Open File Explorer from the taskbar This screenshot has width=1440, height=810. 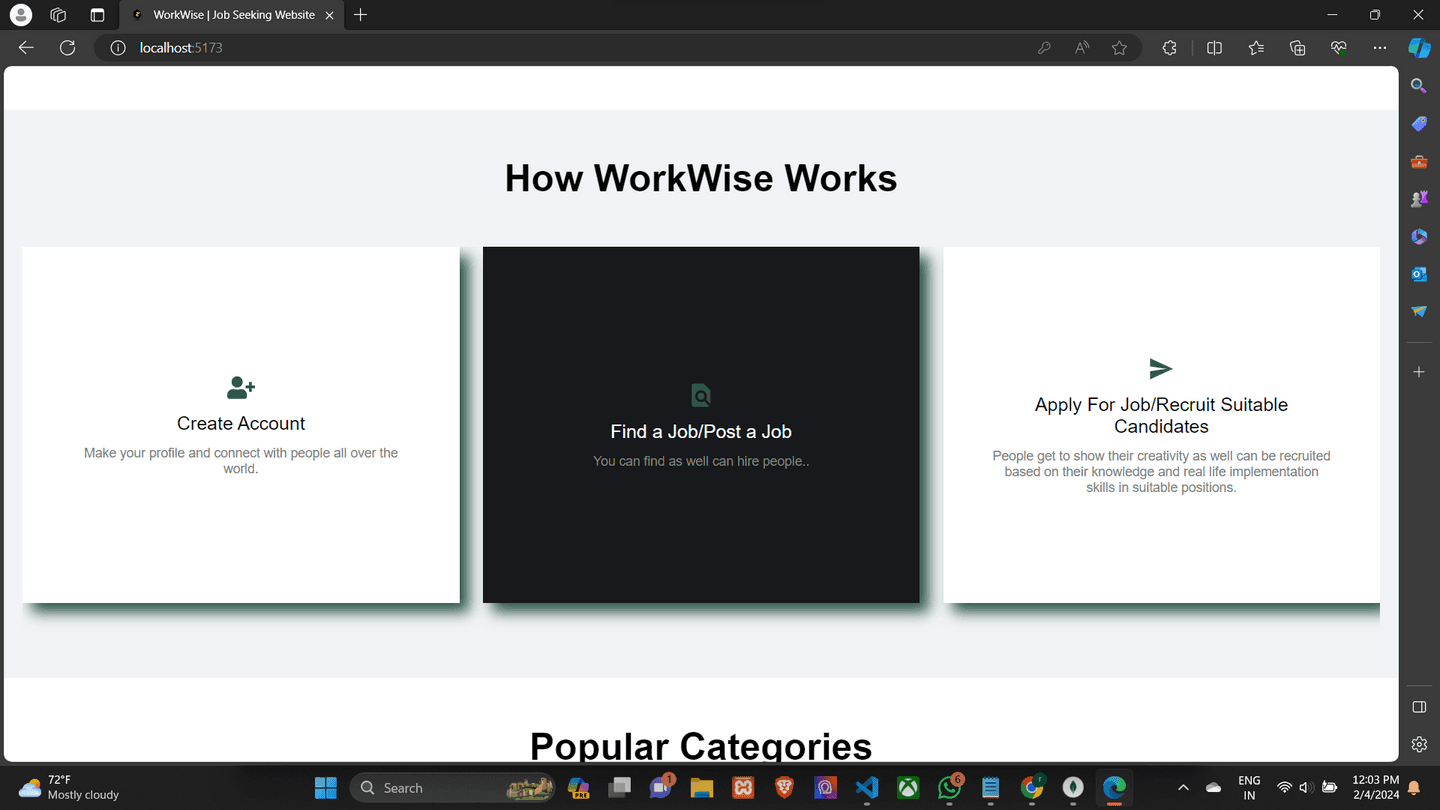702,788
